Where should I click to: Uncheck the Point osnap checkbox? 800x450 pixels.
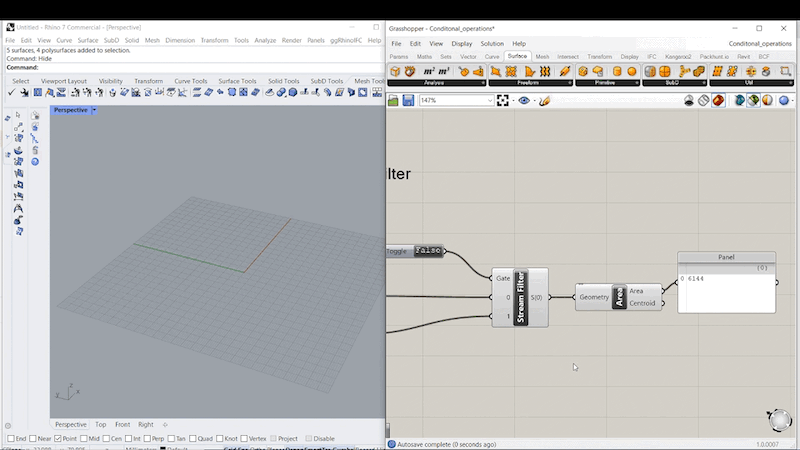58,438
